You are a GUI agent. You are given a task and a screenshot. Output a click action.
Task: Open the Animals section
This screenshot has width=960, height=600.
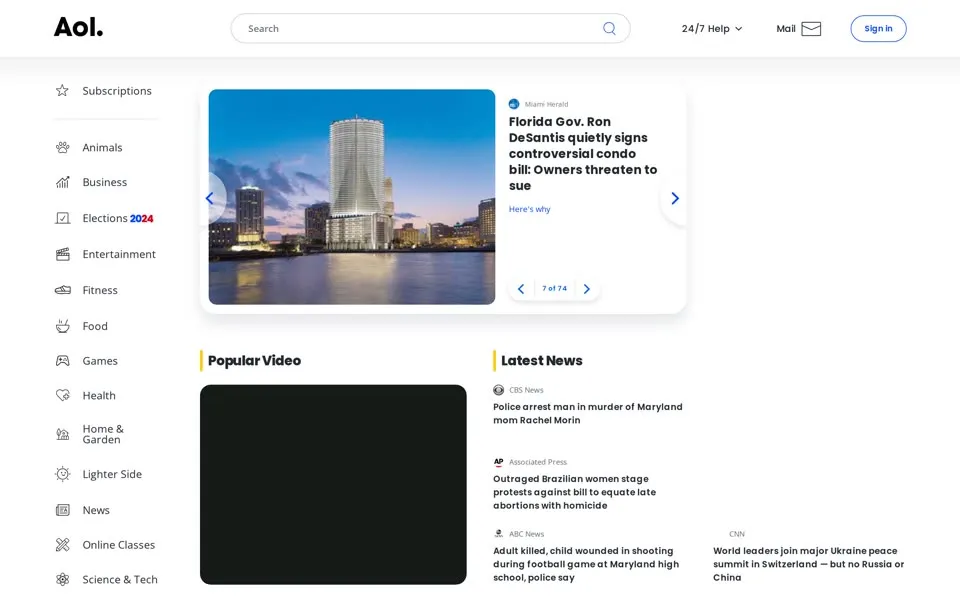102,148
